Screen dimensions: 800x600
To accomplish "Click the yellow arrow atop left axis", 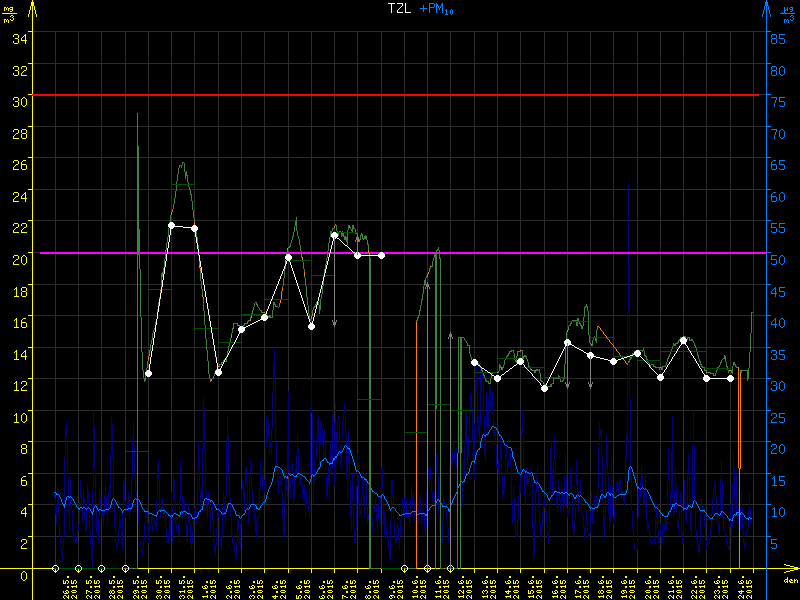I will pos(32,9).
